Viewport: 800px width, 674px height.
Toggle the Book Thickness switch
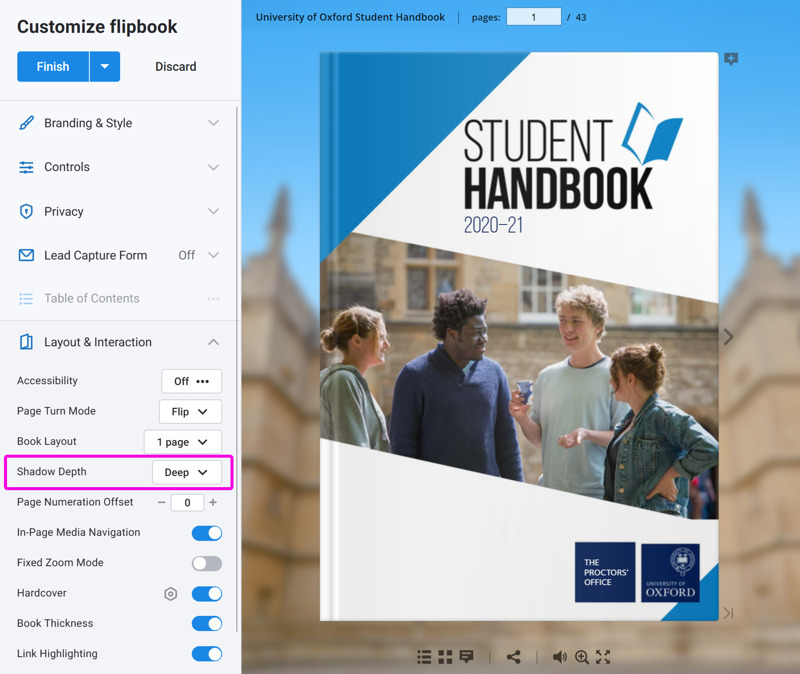tap(207, 623)
